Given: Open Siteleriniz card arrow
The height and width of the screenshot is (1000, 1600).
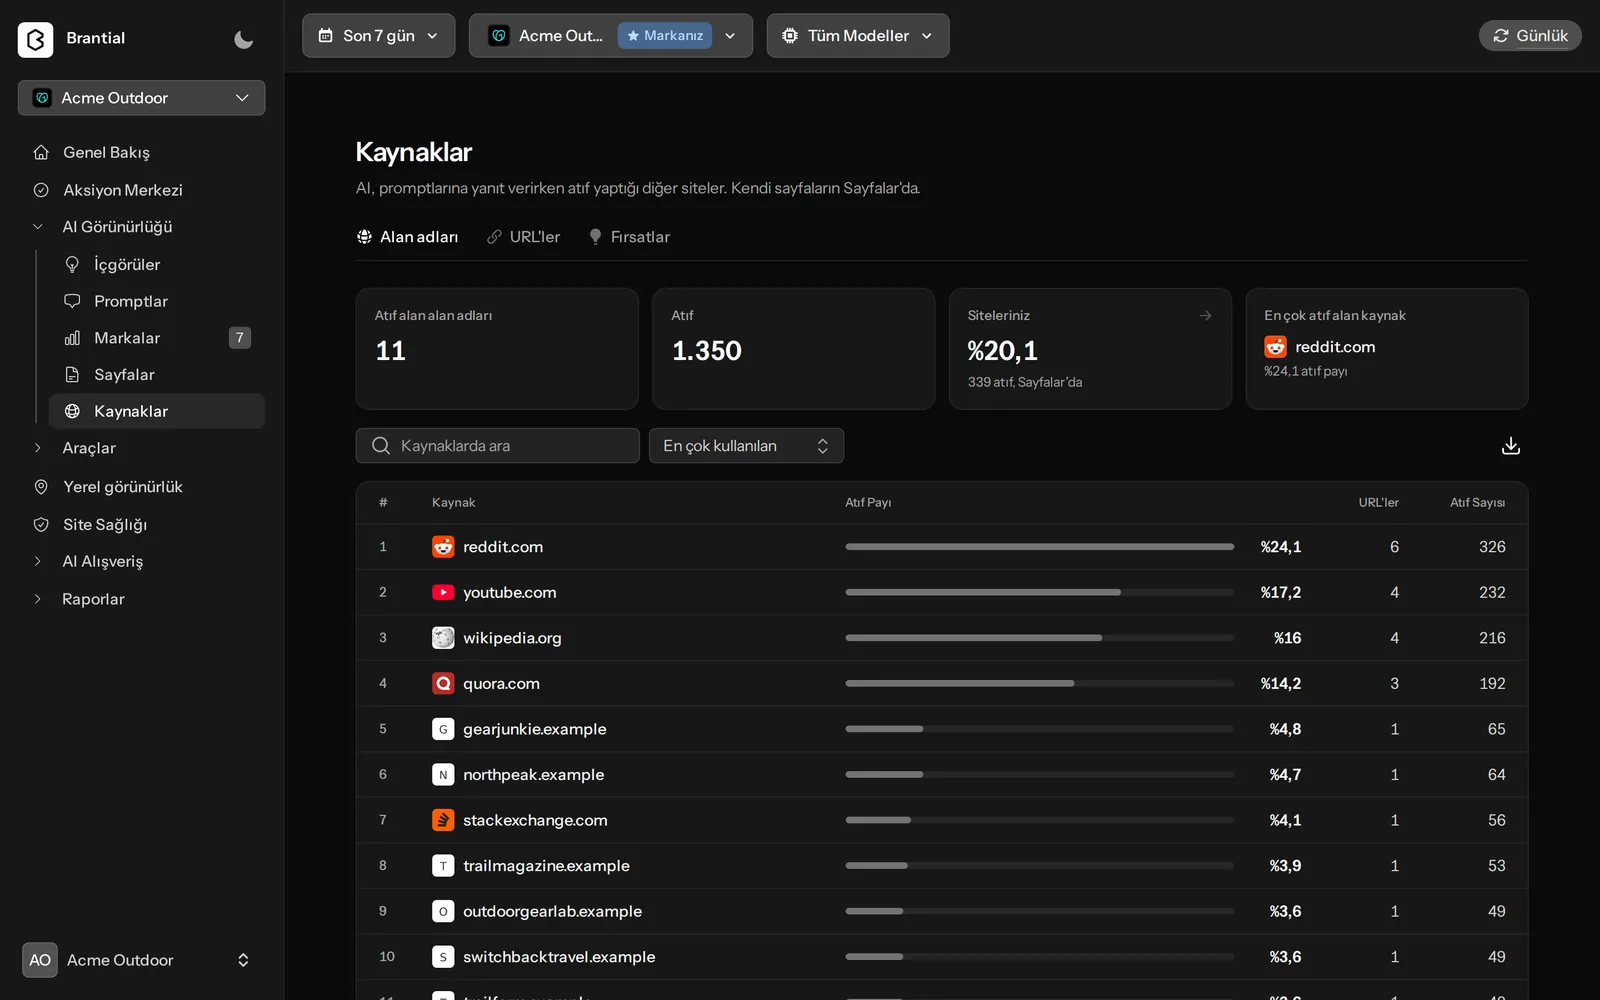Looking at the screenshot, I should pyautogui.click(x=1205, y=315).
